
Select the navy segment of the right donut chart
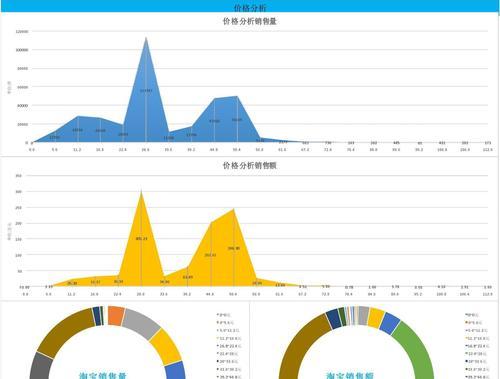tap(333, 318)
